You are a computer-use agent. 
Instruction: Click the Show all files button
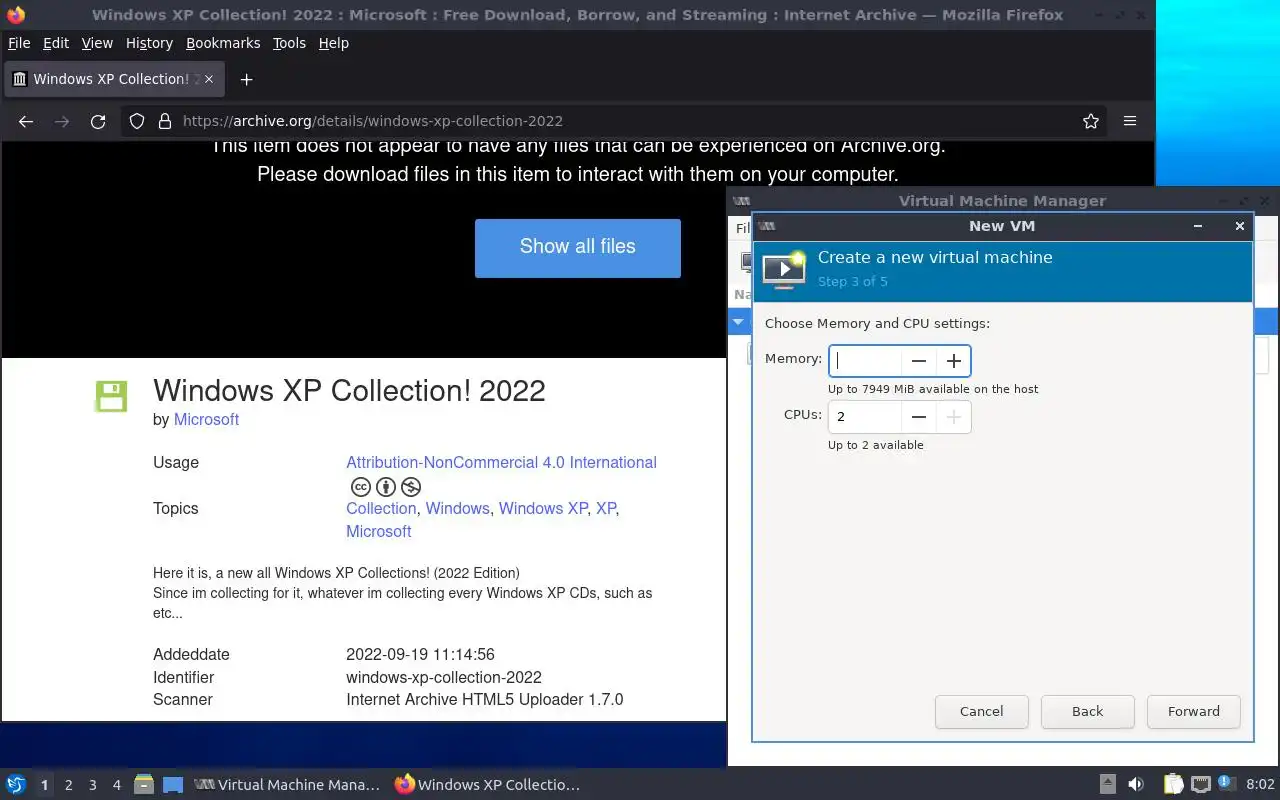click(578, 247)
